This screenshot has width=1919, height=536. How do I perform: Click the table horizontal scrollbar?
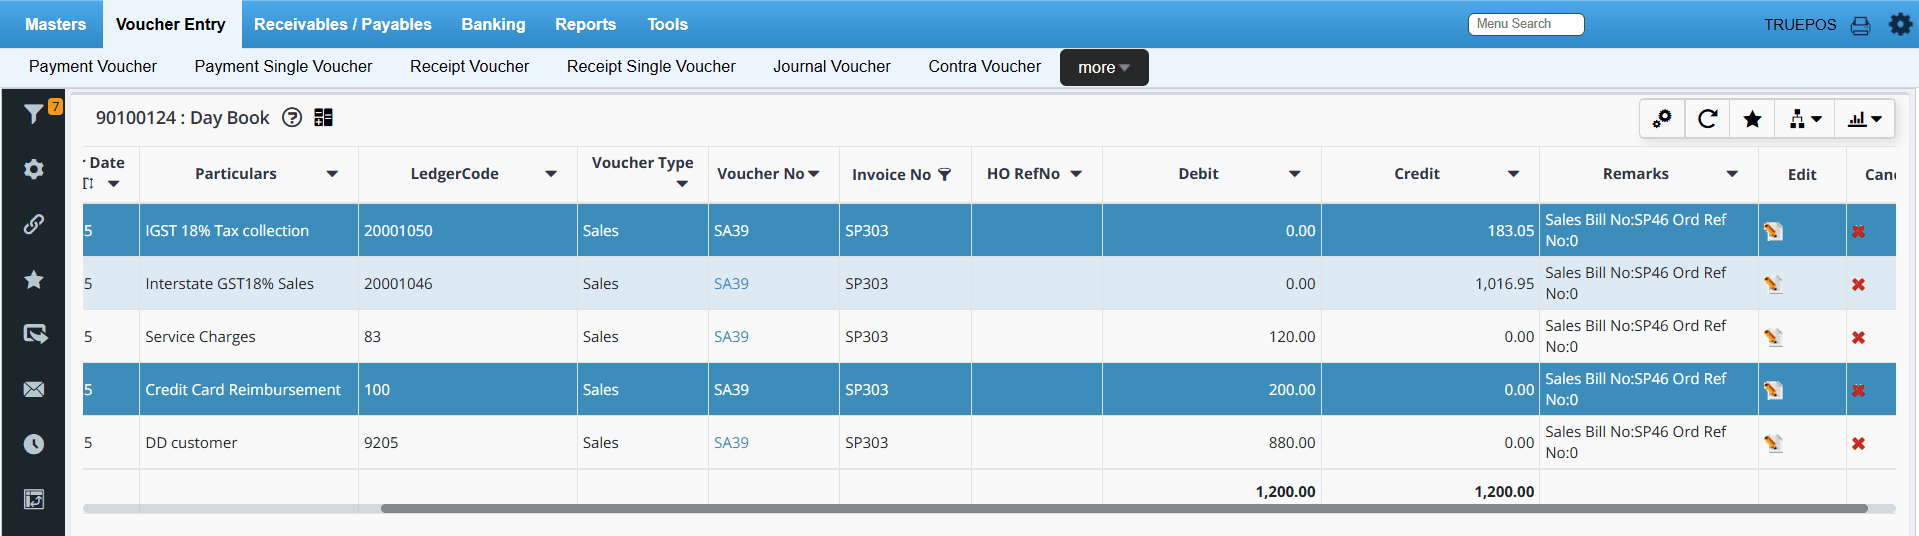tap(1124, 509)
